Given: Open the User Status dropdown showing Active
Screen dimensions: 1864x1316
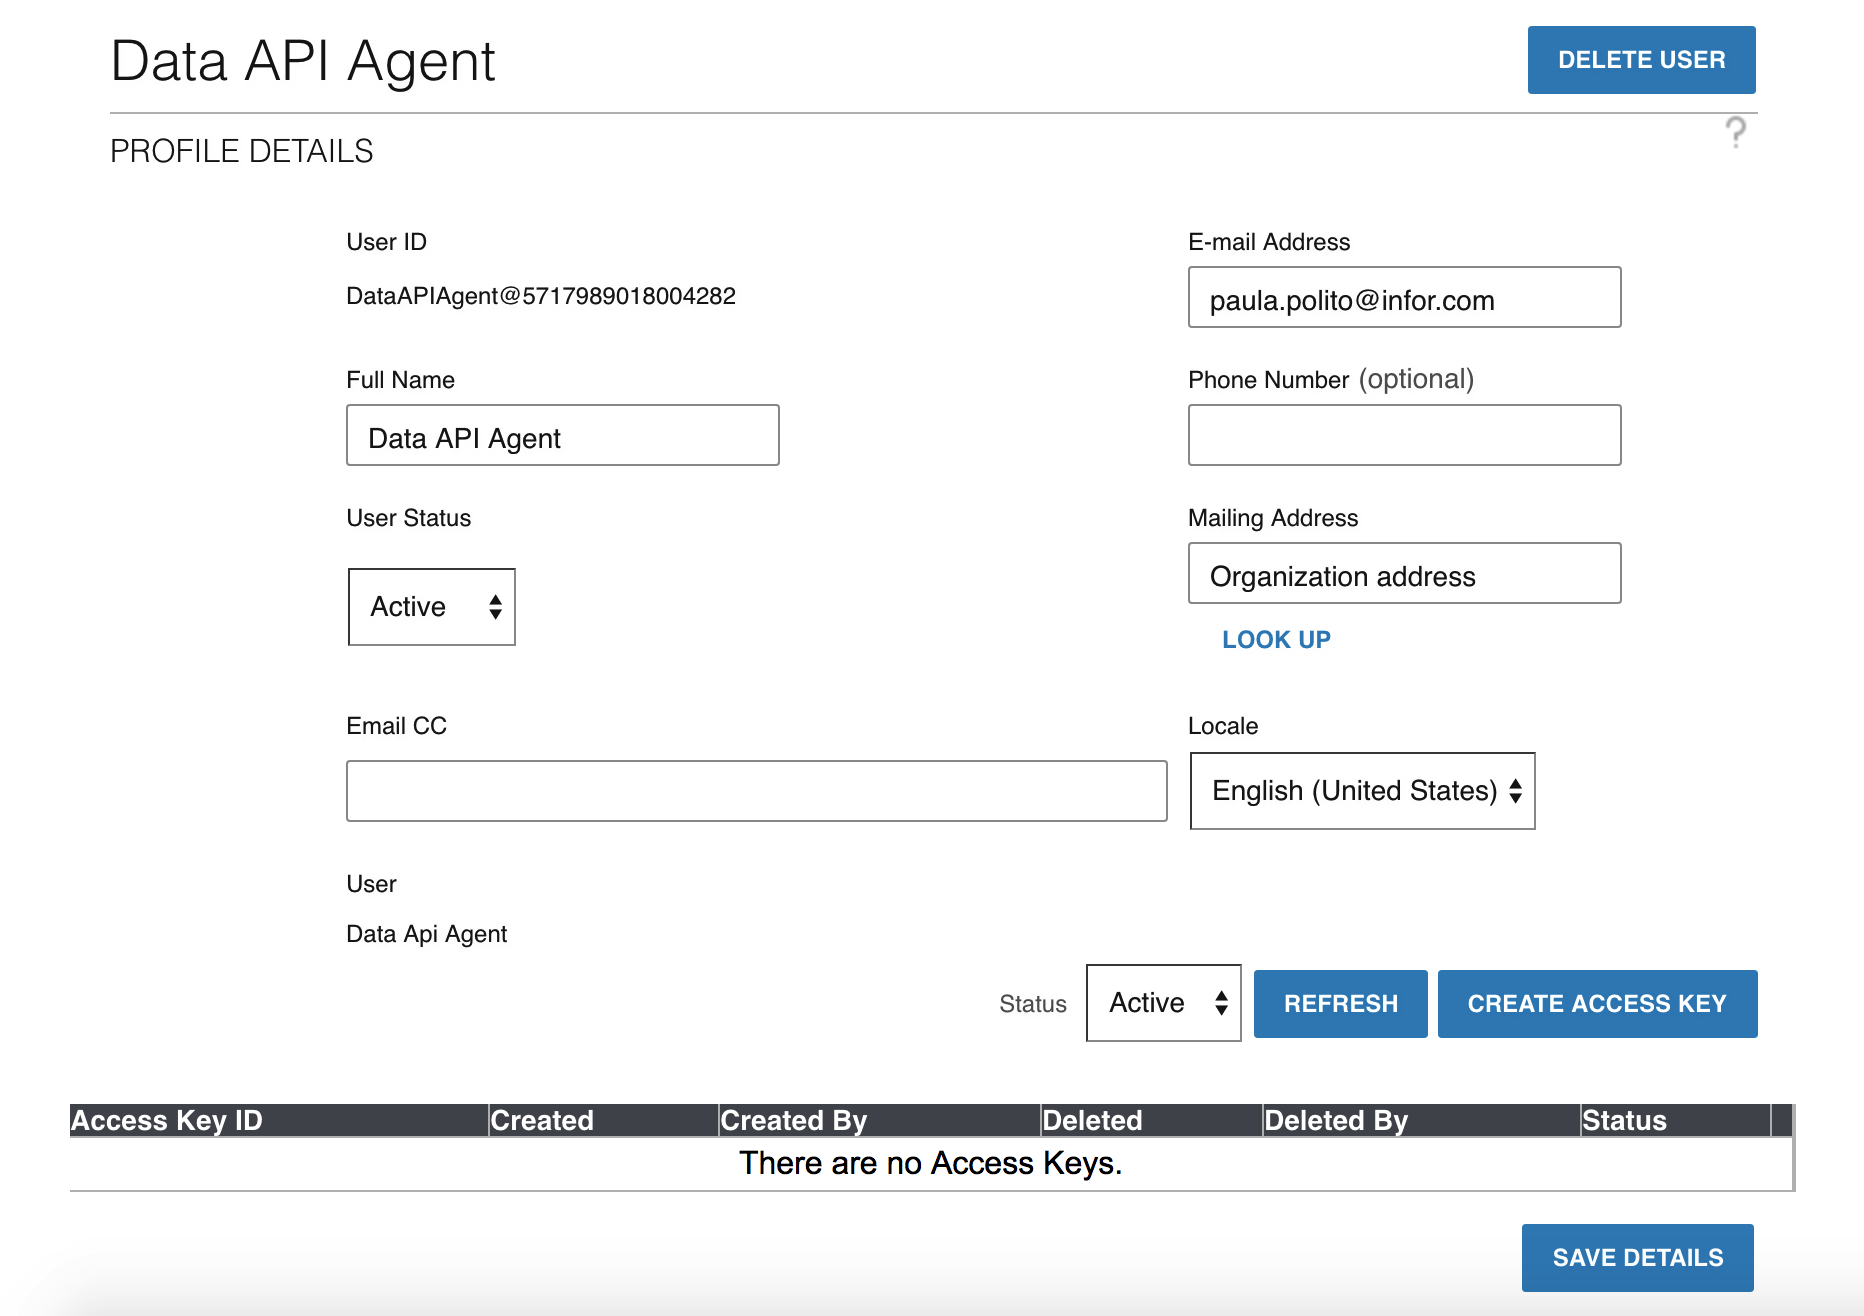Looking at the screenshot, I should pyautogui.click(x=430, y=607).
